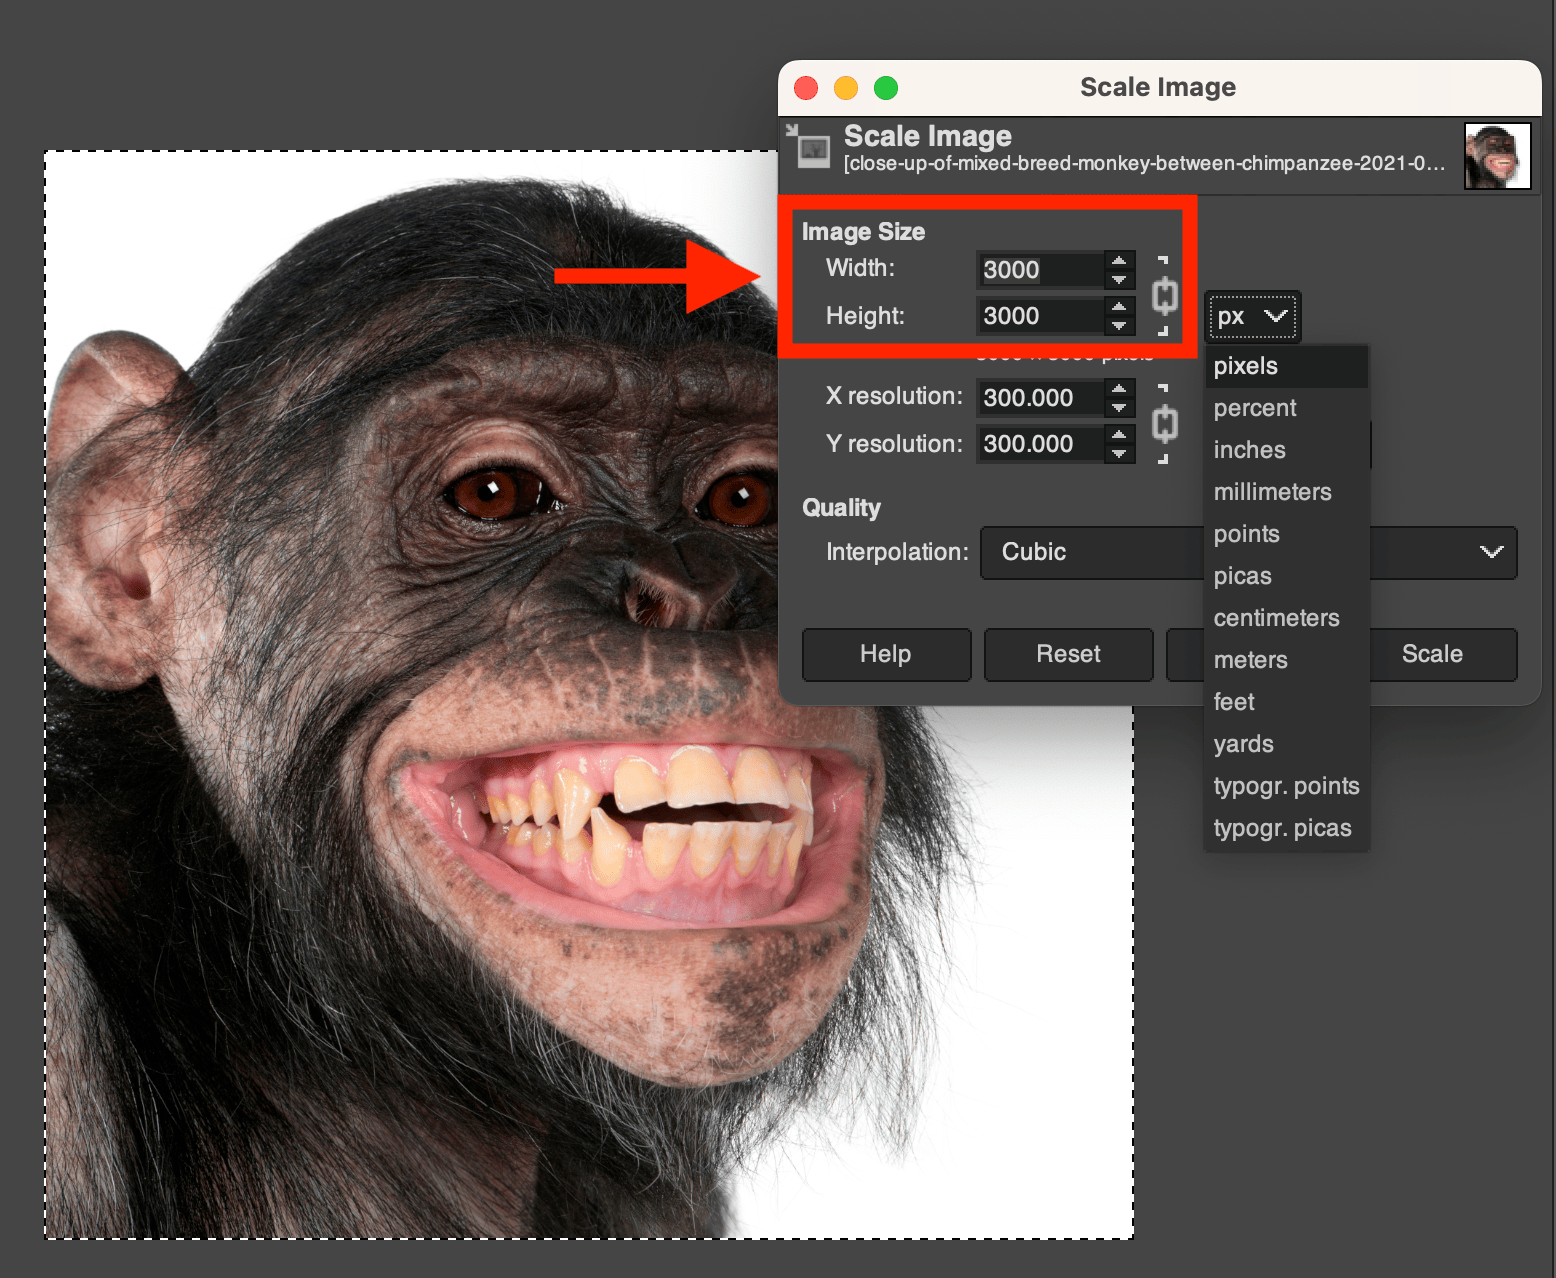Screen dimensions: 1556x1278
Task: Expand the Interpolation Cubic dropdown
Action: [x=1490, y=552]
